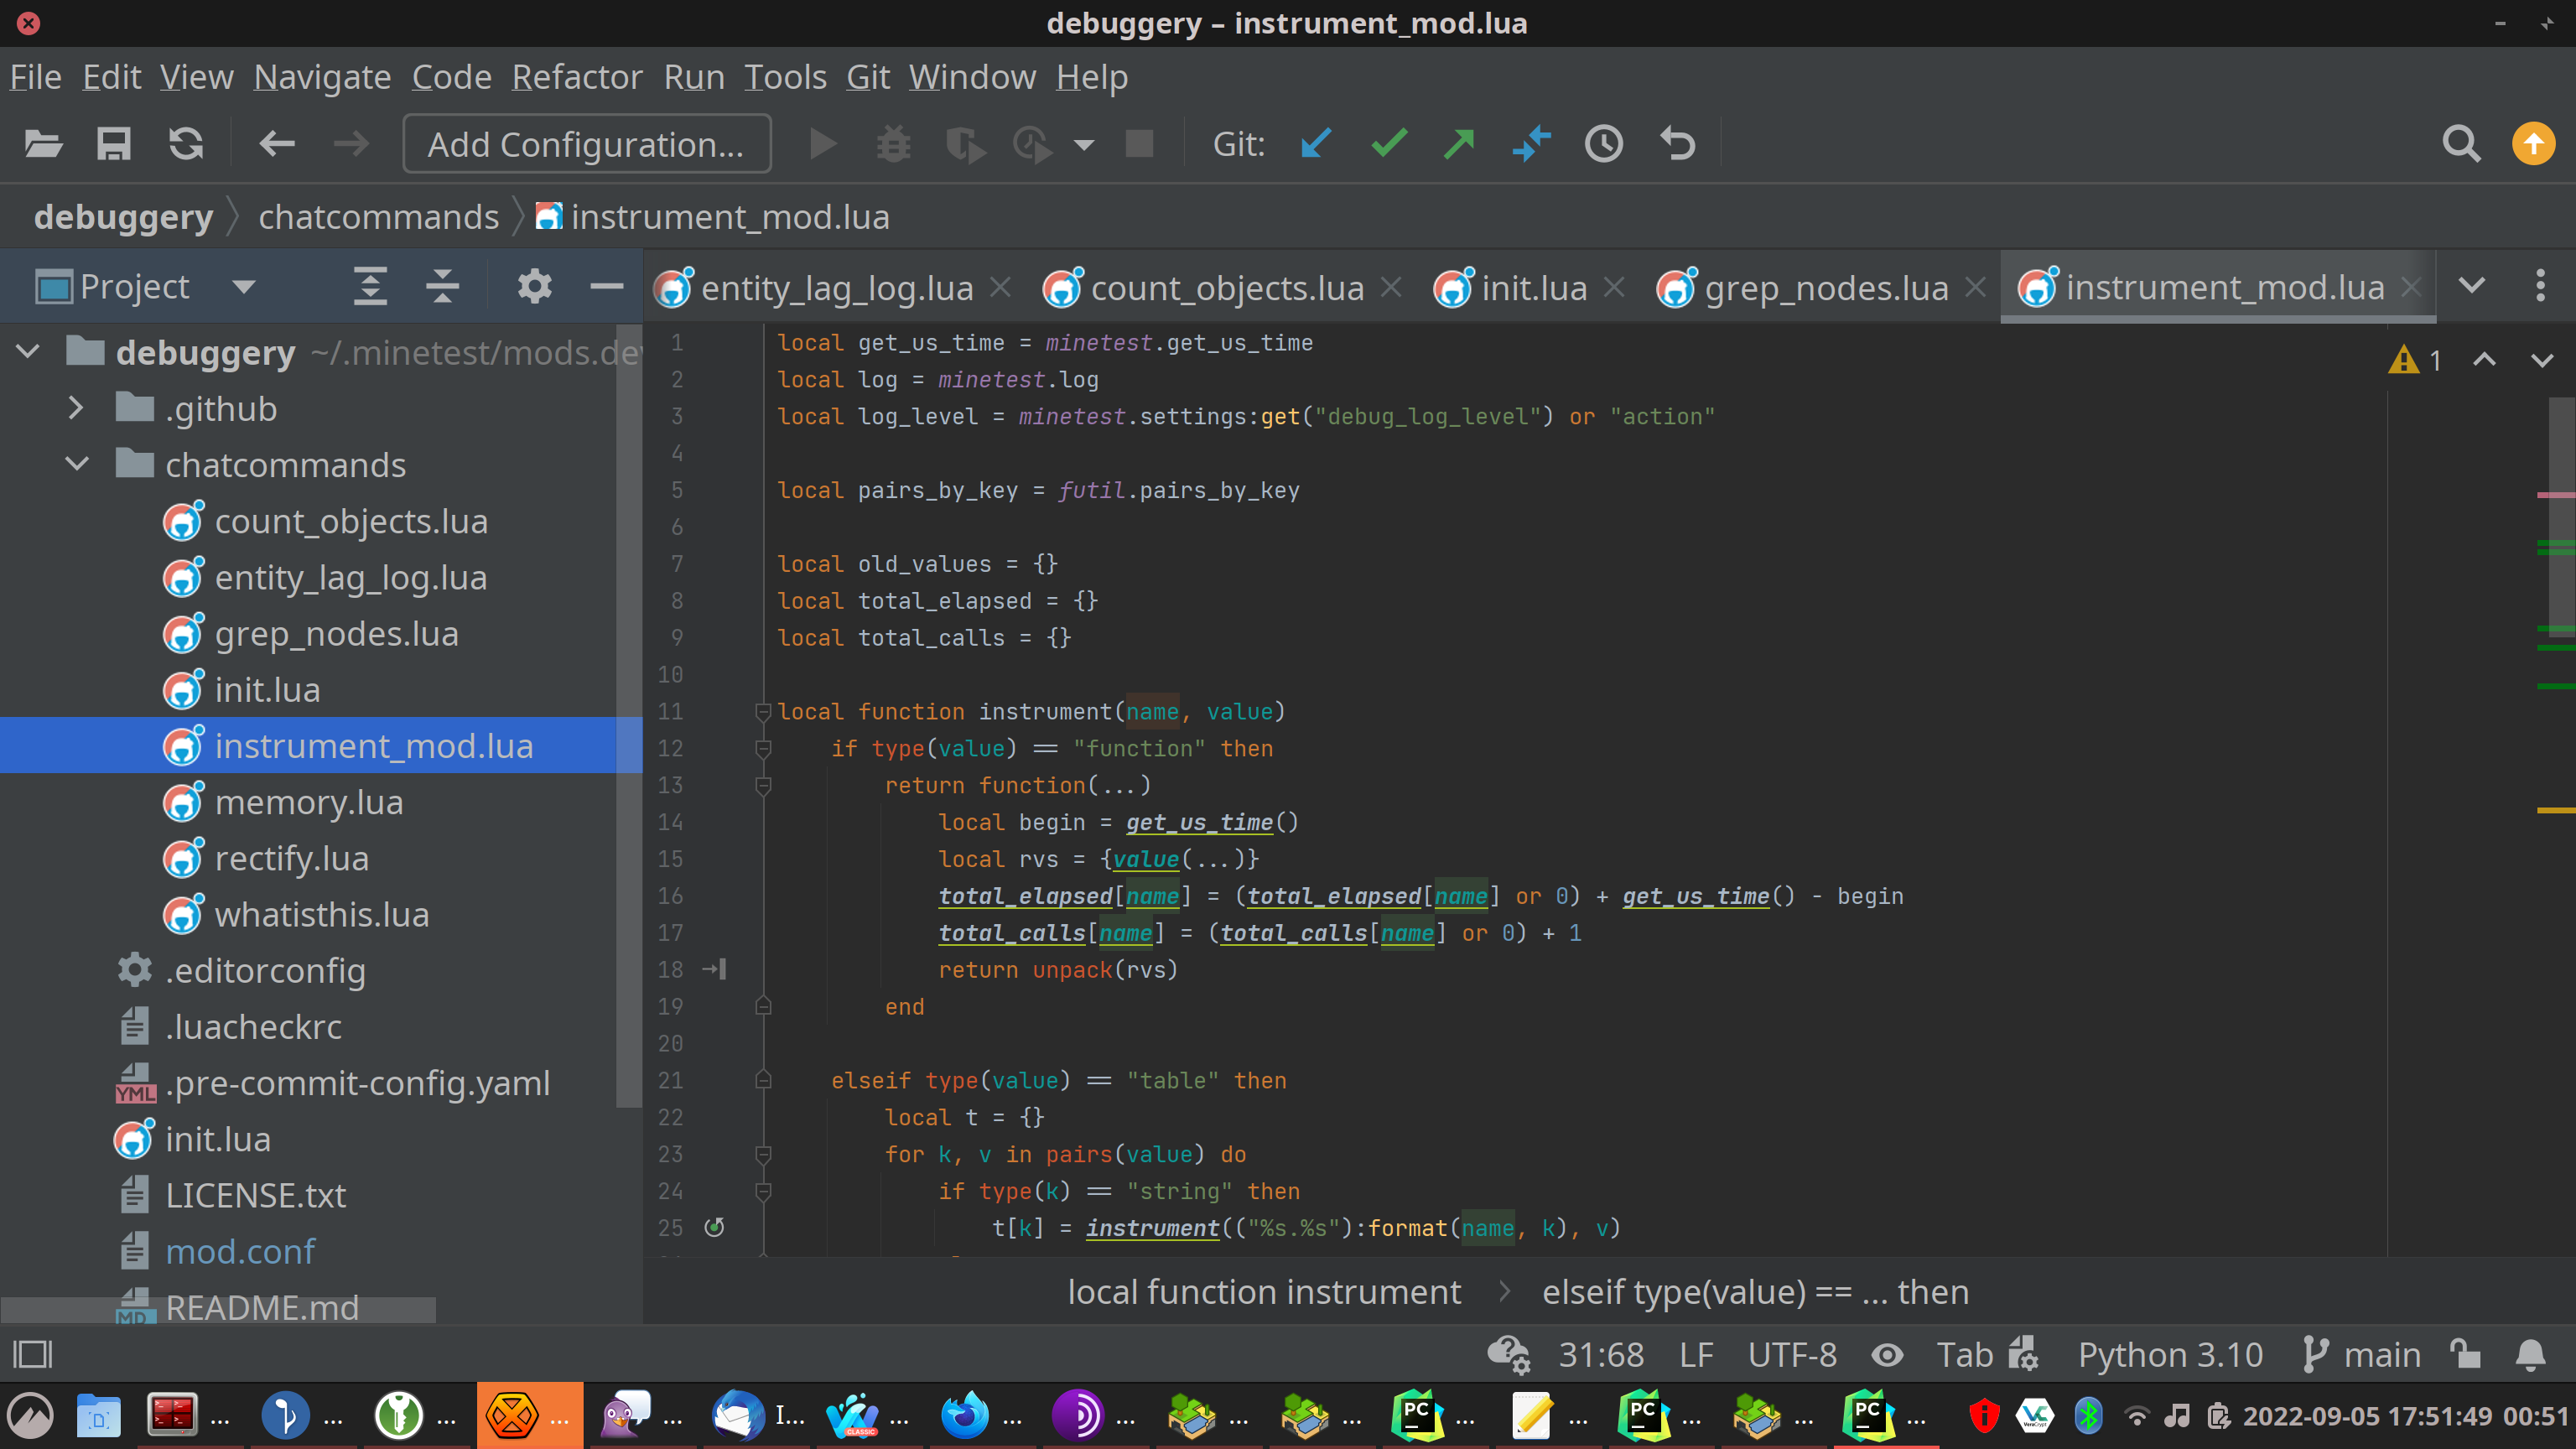
Task: Collapse the chatcommands folder
Action: click(76, 464)
